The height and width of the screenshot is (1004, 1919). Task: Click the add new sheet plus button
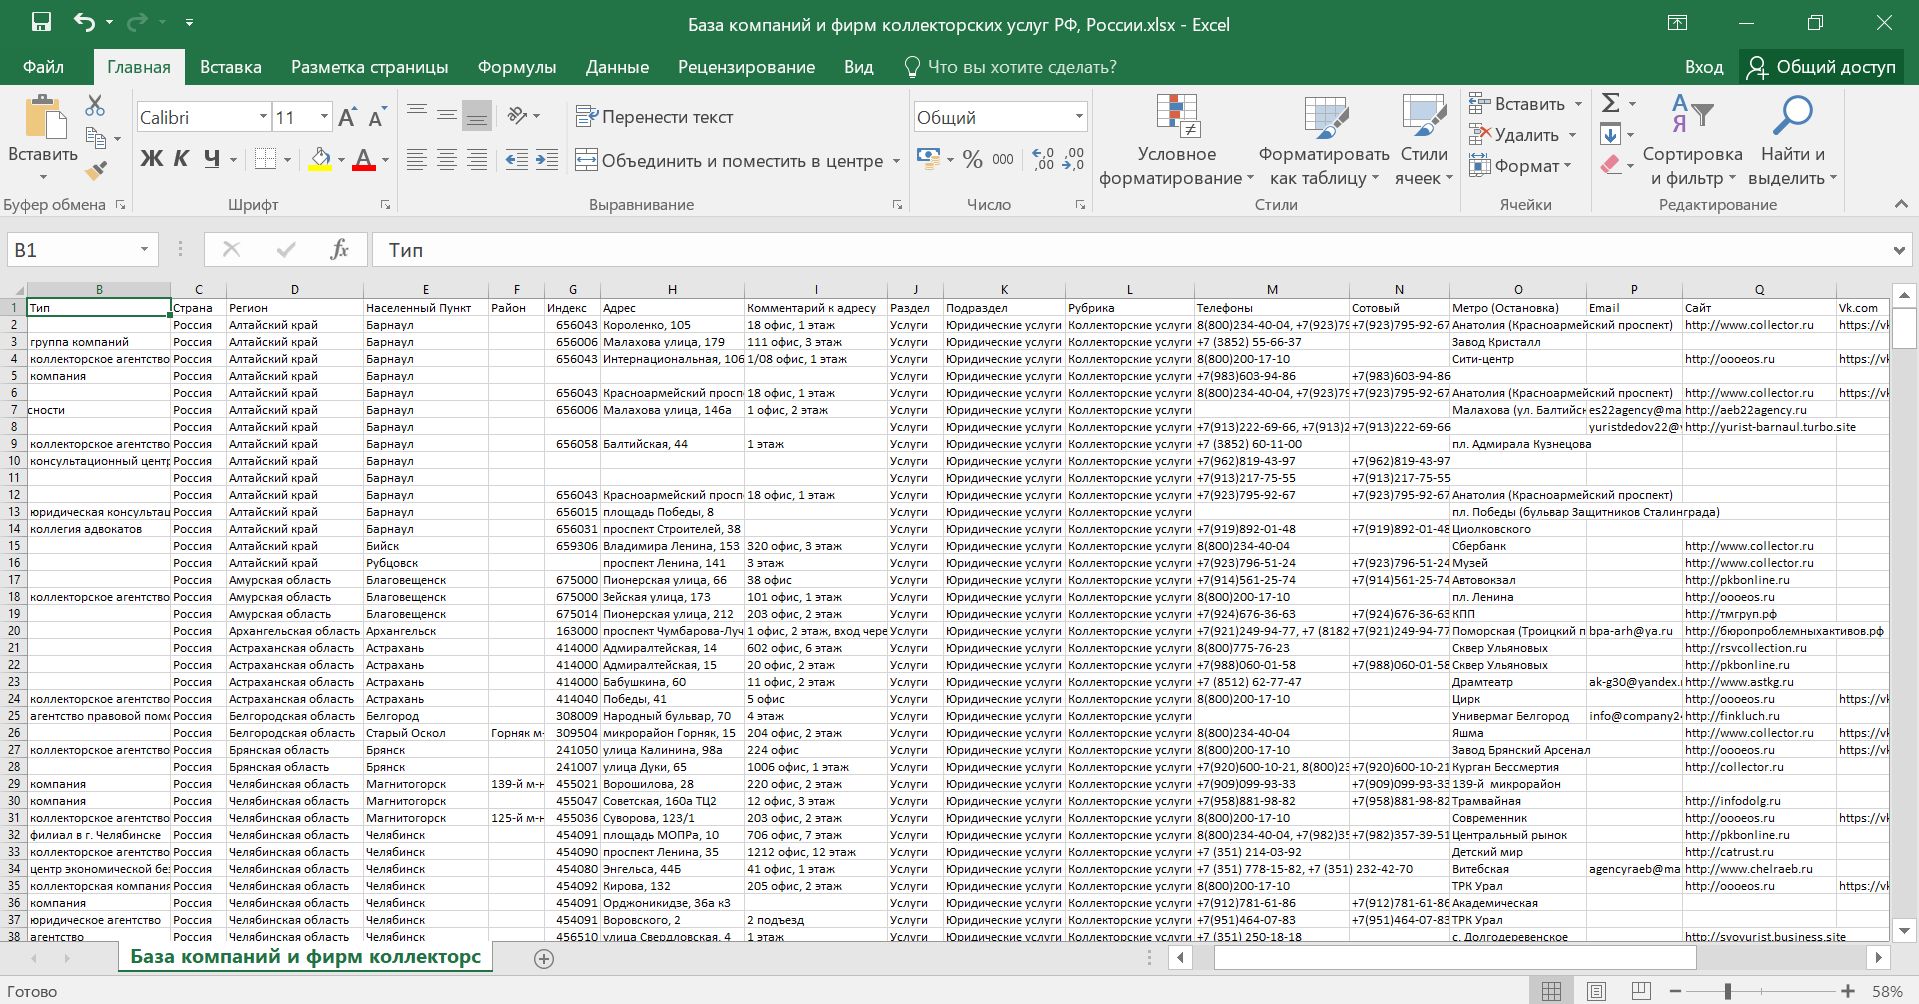[544, 959]
